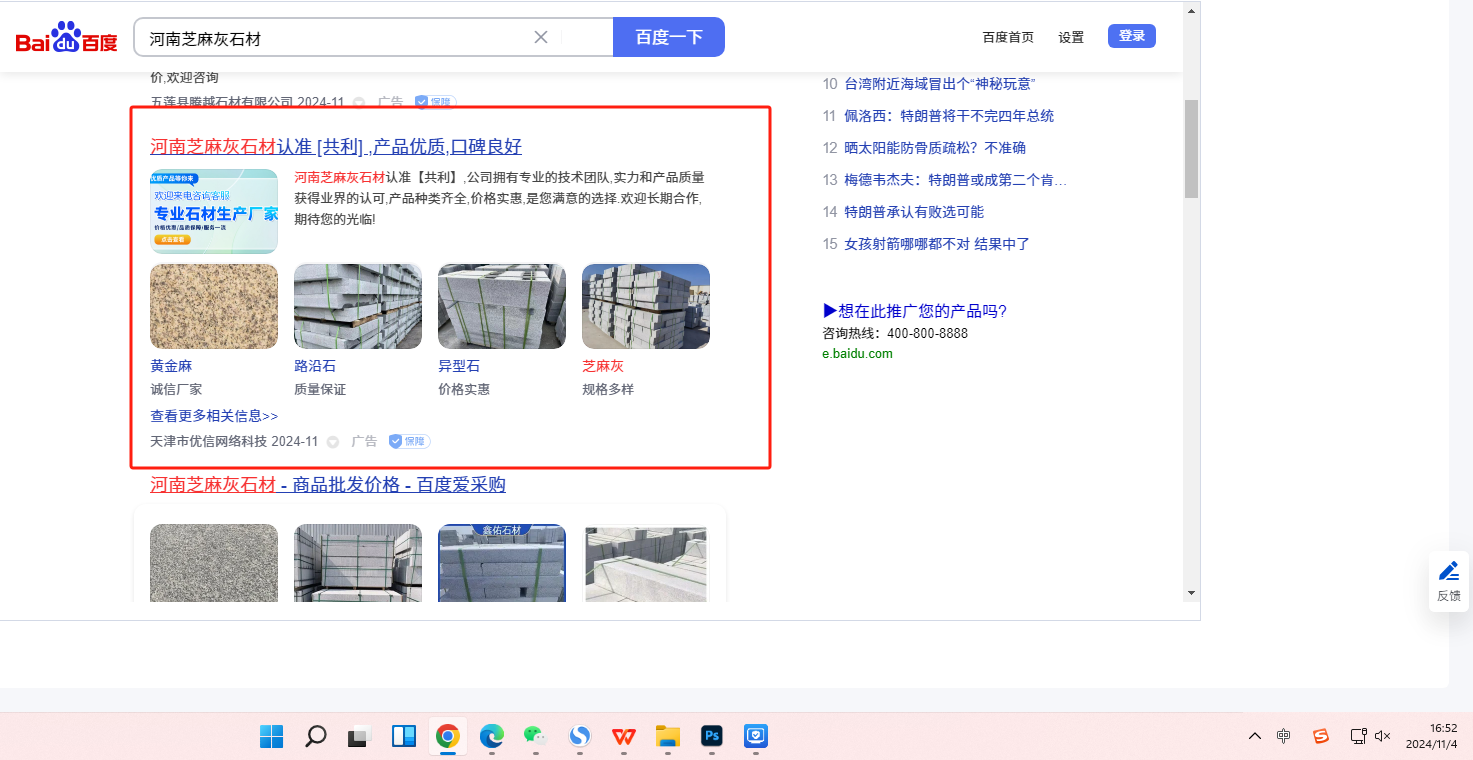Screen dimensions: 1473x760
Task: Click the 专业石材生产厂家 ad banner image
Action: pos(214,211)
